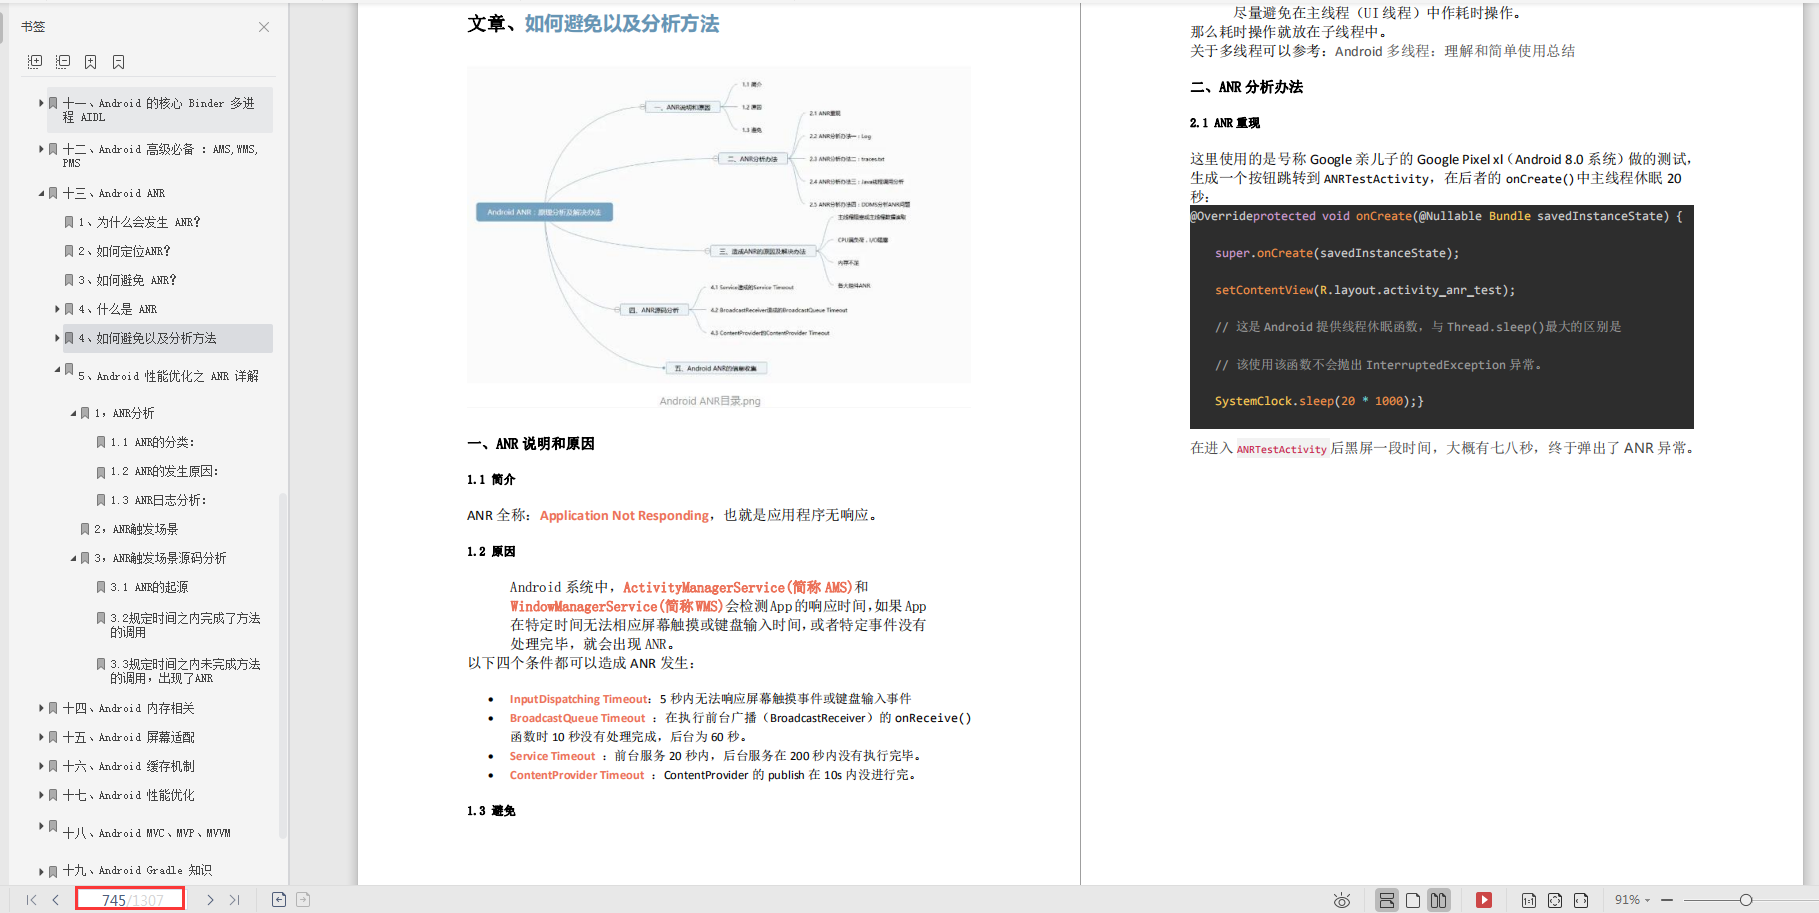Toggle eye protection mode icon
Screen dimensions: 1819x913
[x=1342, y=900]
